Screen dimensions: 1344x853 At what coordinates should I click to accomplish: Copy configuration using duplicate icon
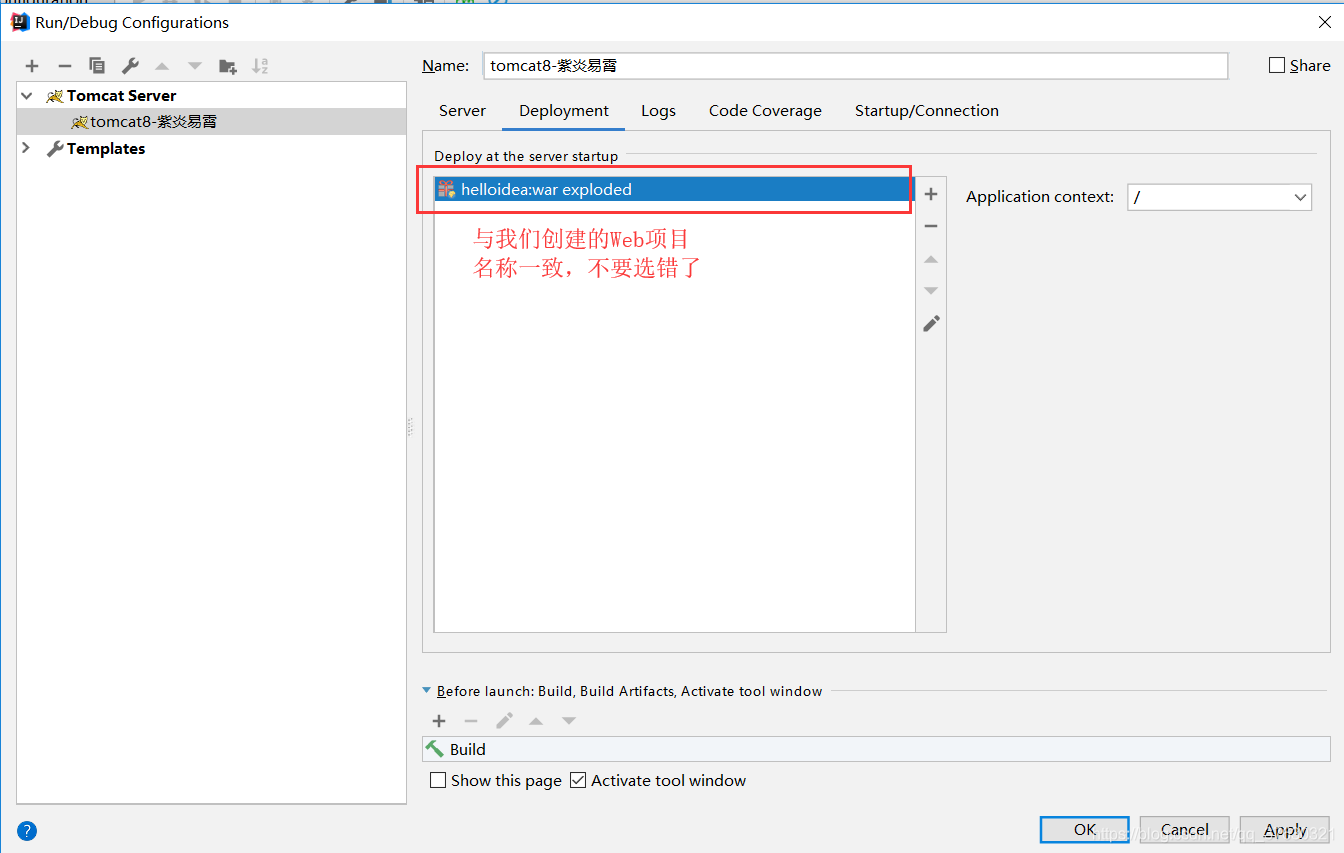(97, 66)
